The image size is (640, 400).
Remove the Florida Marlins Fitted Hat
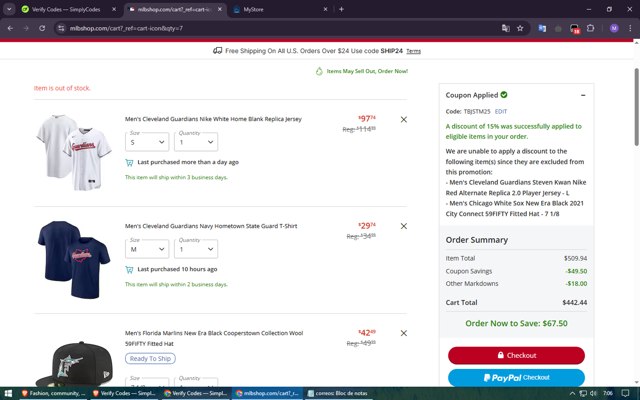(x=404, y=333)
